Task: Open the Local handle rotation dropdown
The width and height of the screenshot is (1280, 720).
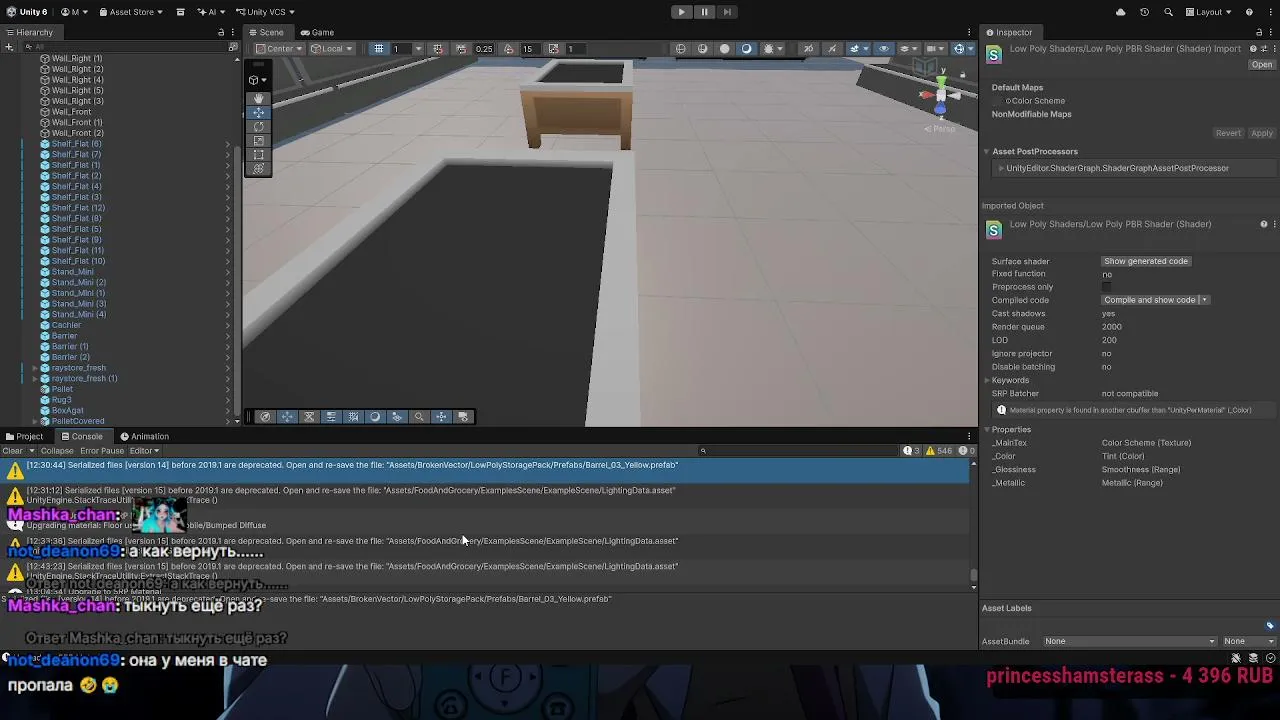Action: (x=331, y=49)
